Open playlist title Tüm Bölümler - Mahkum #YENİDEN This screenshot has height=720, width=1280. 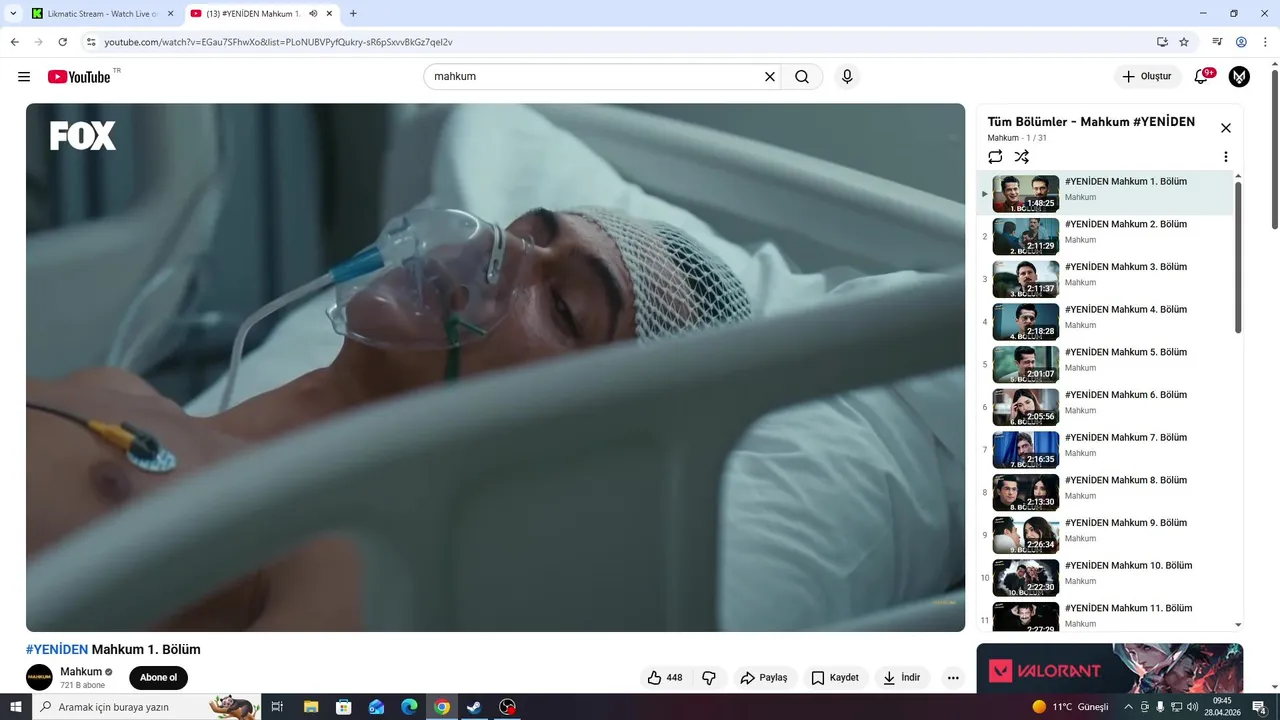[1091, 122]
